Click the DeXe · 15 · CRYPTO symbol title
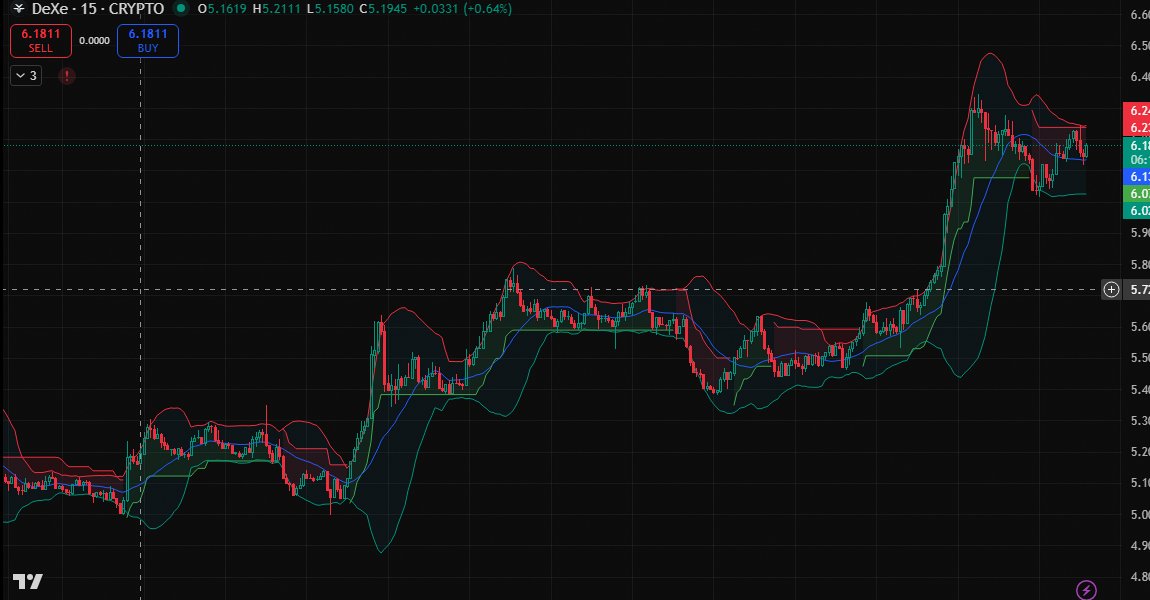This screenshot has width=1150, height=600. [x=98, y=10]
